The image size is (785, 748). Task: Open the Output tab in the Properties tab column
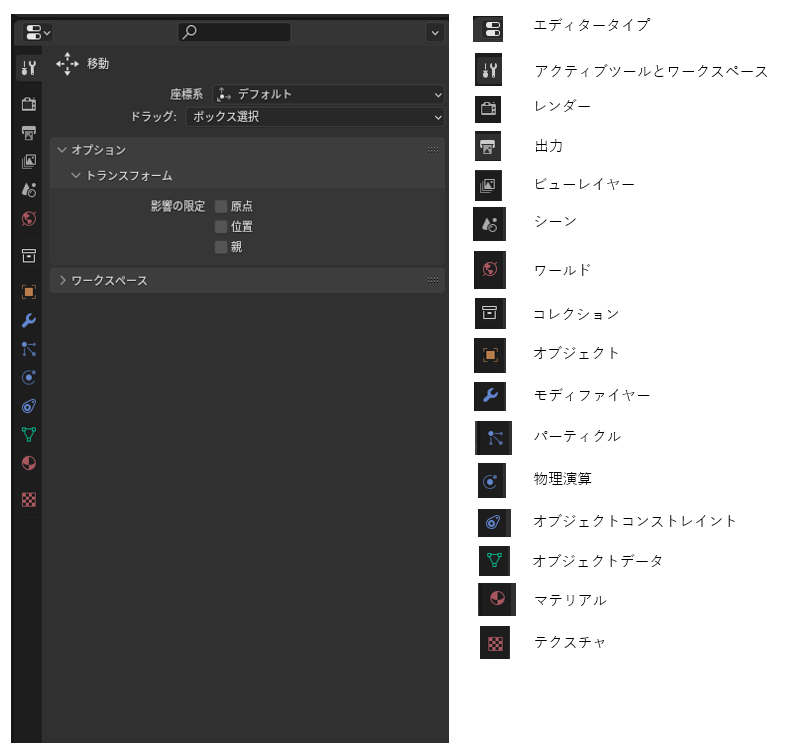tap(29, 133)
